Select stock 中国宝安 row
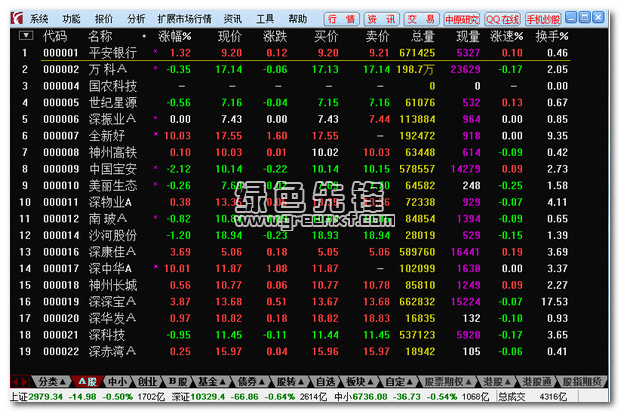The image size is (621, 413). click(x=293, y=169)
